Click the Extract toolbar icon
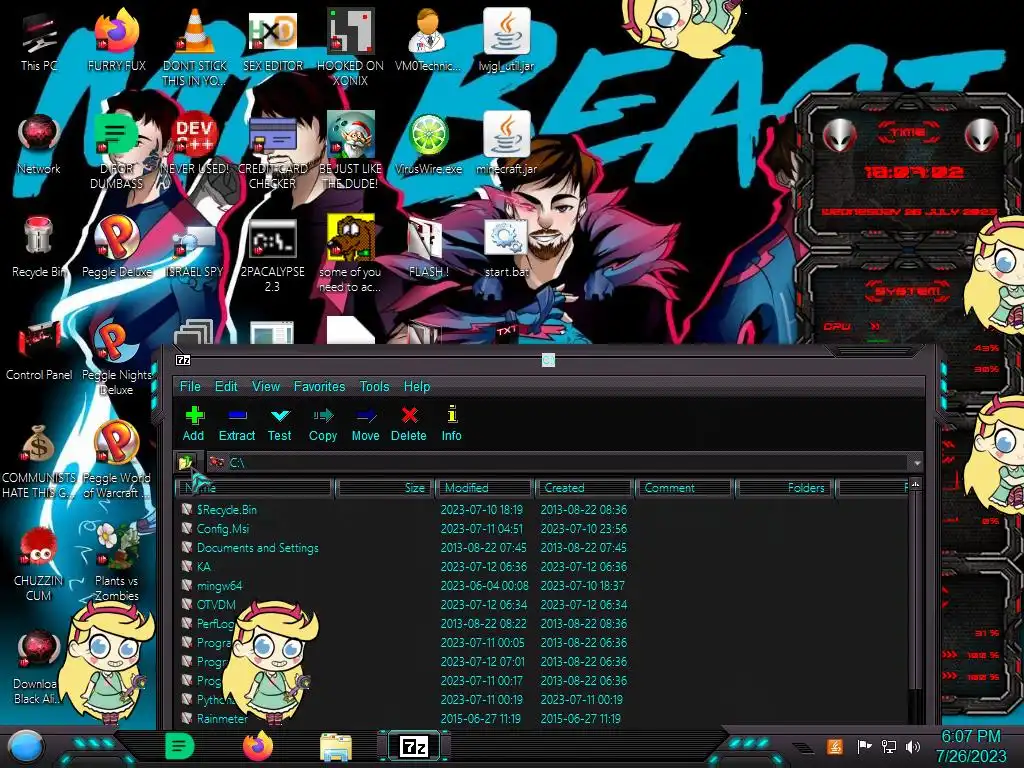Screen dimensions: 1024x768 tap(236, 423)
